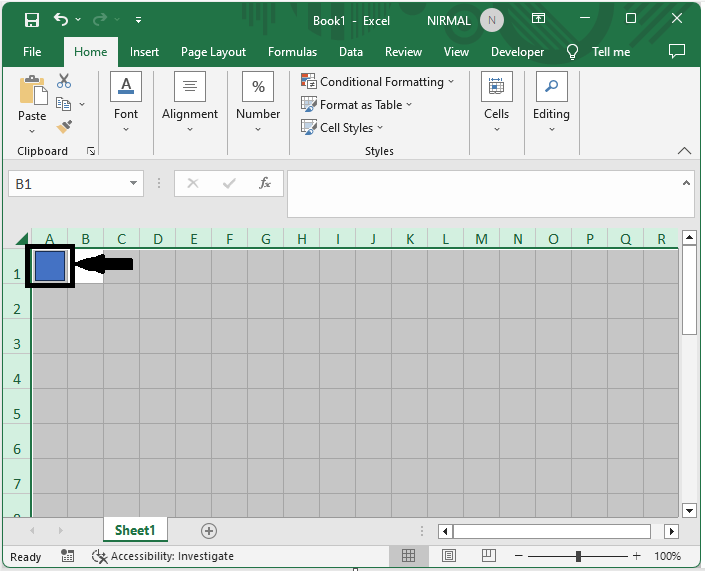Screen dimensions: 705x571
Task: Open the File tab
Action: (x=32, y=52)
